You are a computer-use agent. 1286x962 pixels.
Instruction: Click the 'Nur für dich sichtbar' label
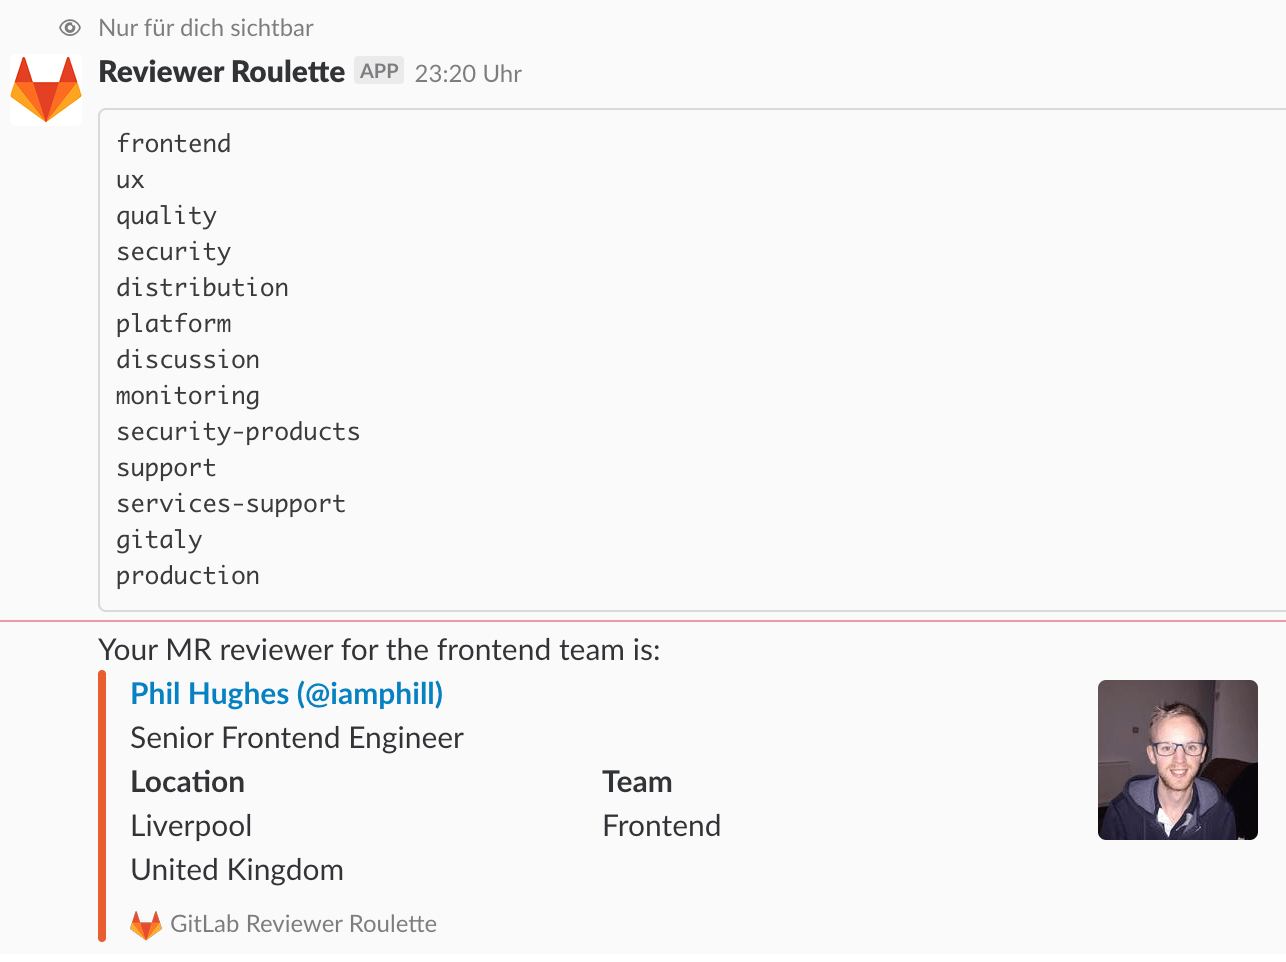(204, 28)
